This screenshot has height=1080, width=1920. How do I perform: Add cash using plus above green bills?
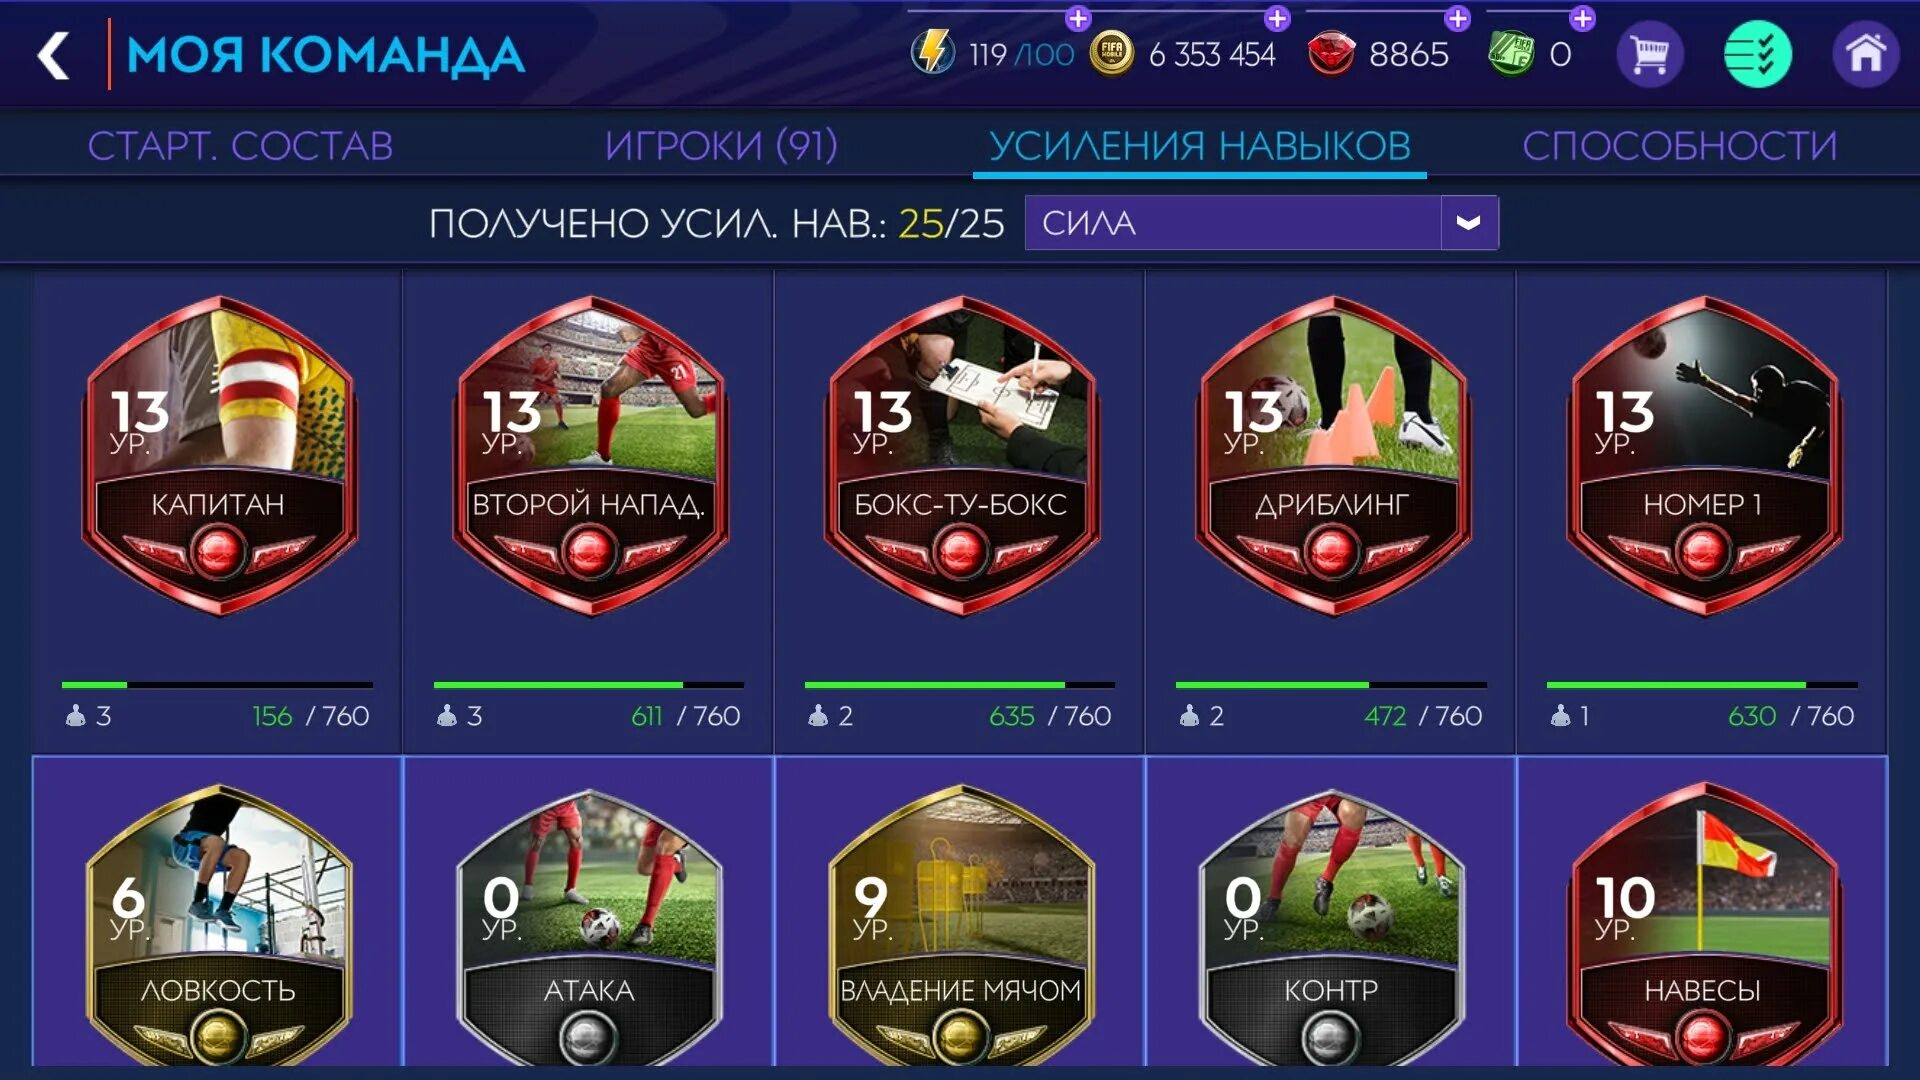pyautogui.click(x=1582, y=18)
